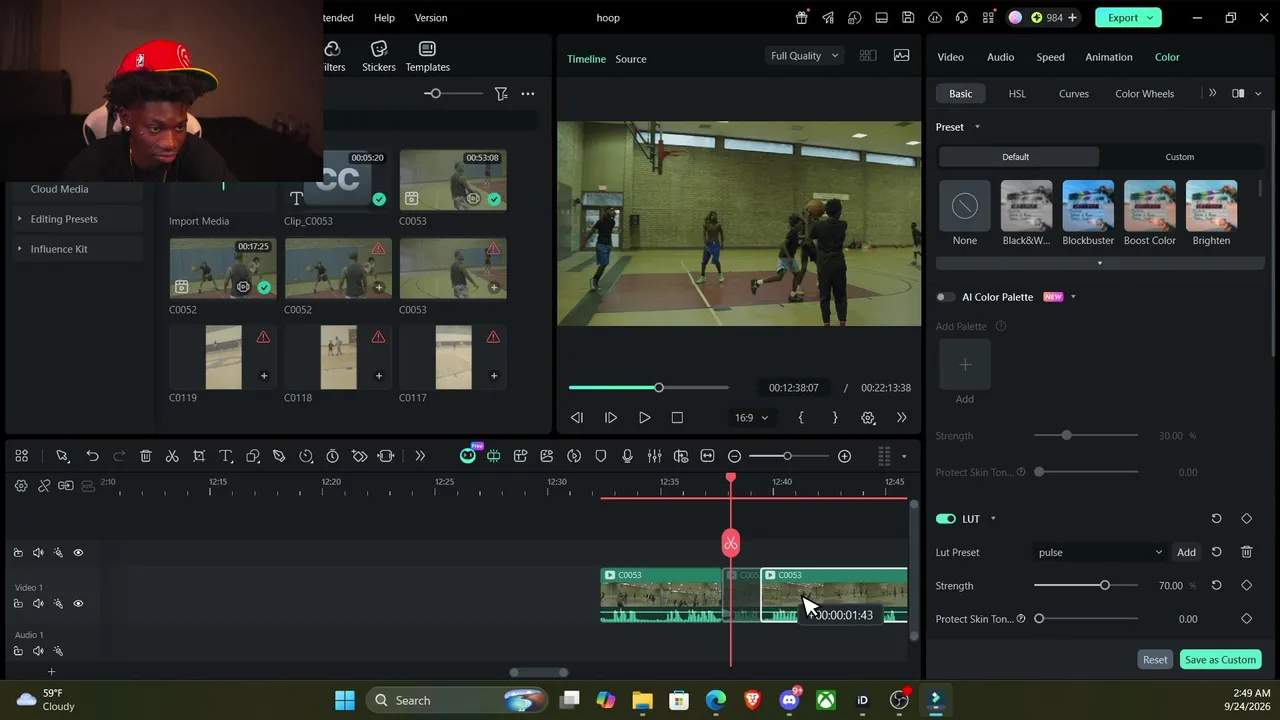Open the voiceover microphone tool

[627, 456]
